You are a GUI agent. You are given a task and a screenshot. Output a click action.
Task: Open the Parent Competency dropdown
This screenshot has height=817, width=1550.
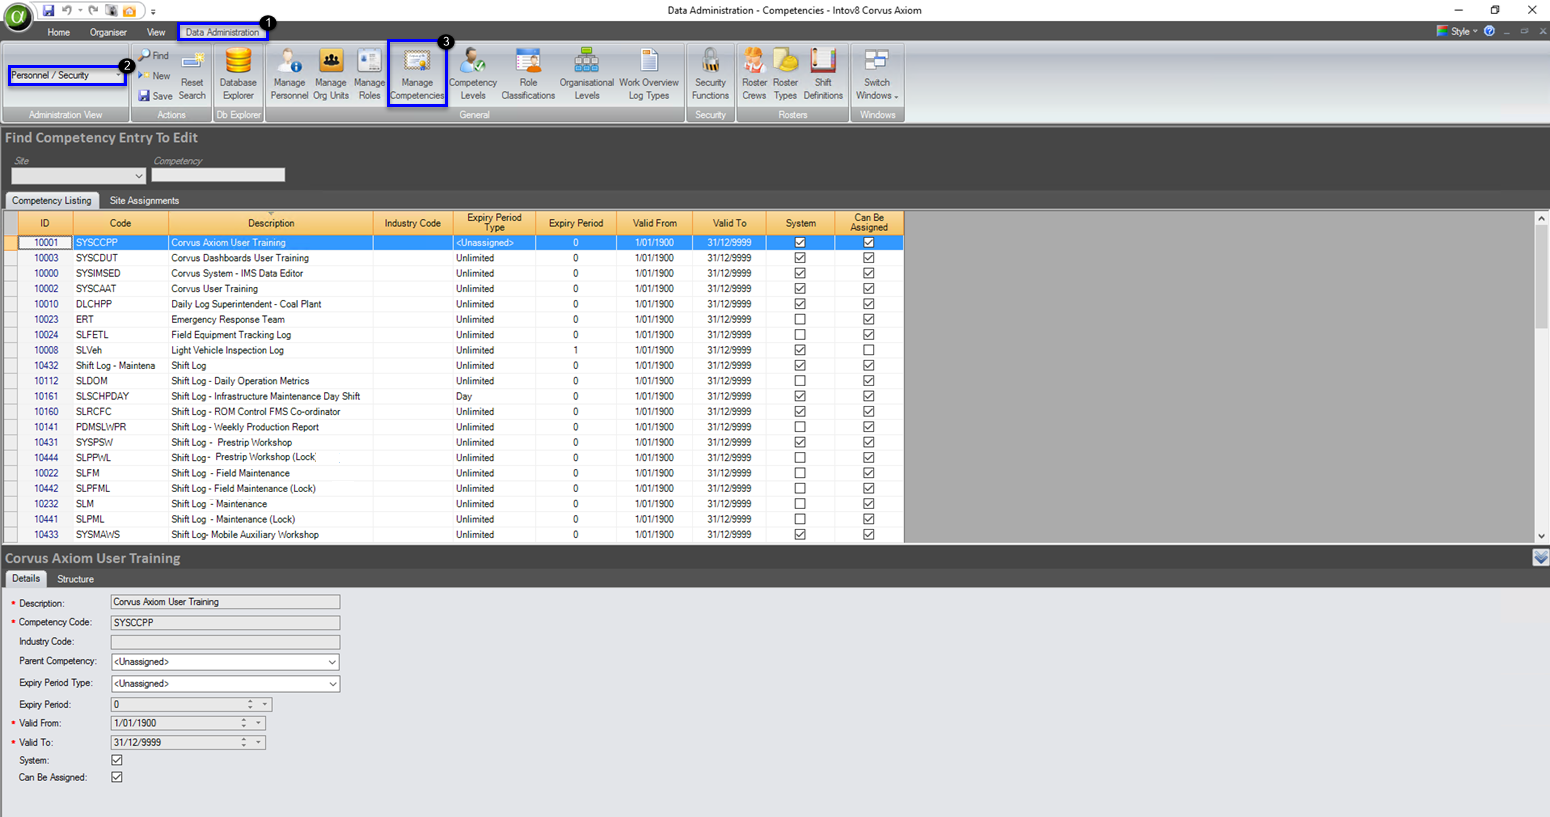click(332, 662)
